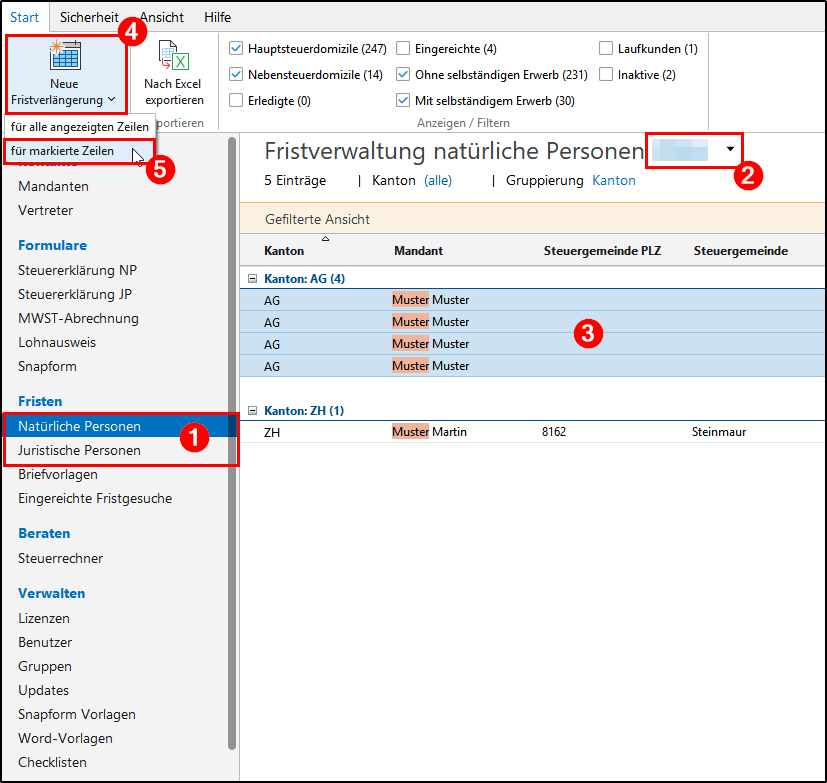This screenshot has width=827, height=783.
Task: Switch to the Hilfe tab
Action: click(x=217, y=17)
